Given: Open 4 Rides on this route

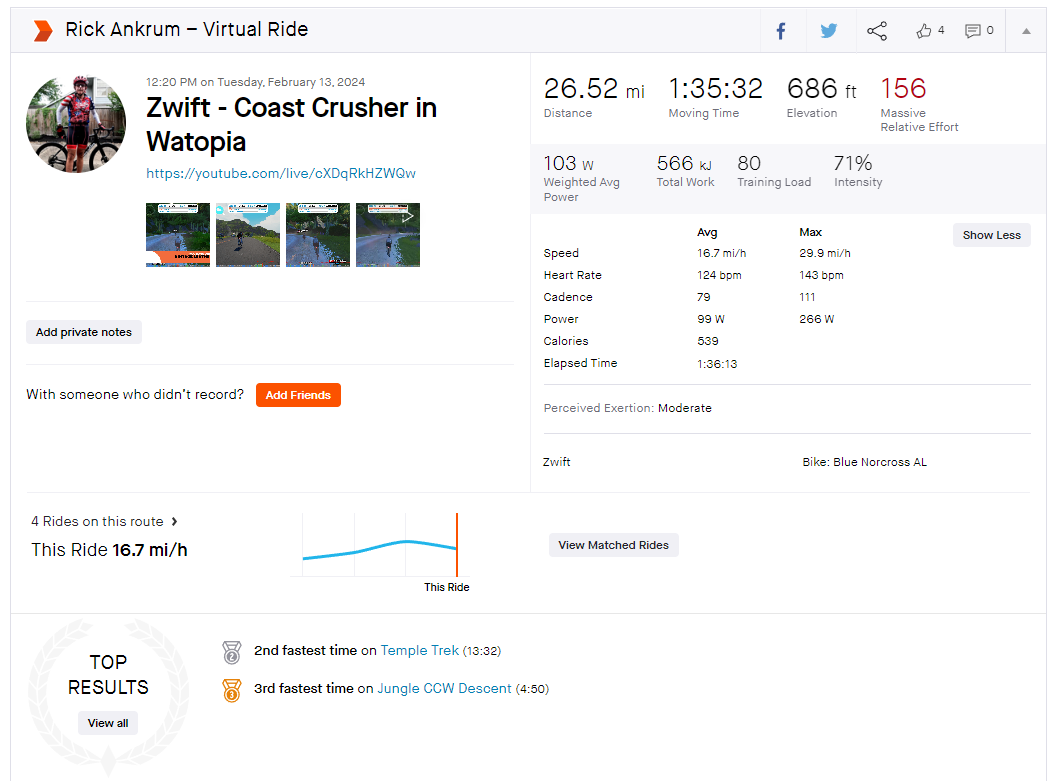Looking at the screenshot, I should coord(104,521).
